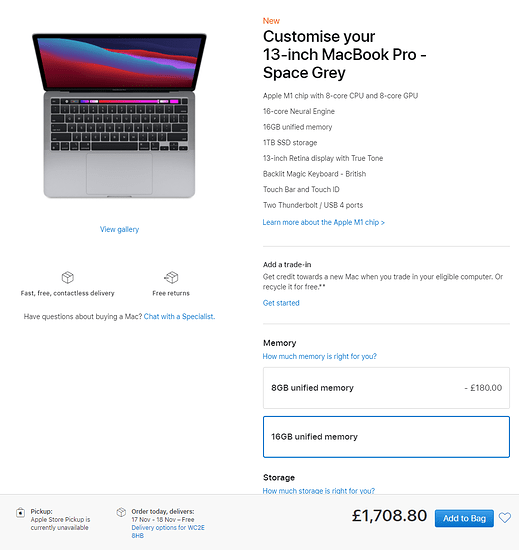
Task: Select the 16GB unified memory option
Action: 386,437
